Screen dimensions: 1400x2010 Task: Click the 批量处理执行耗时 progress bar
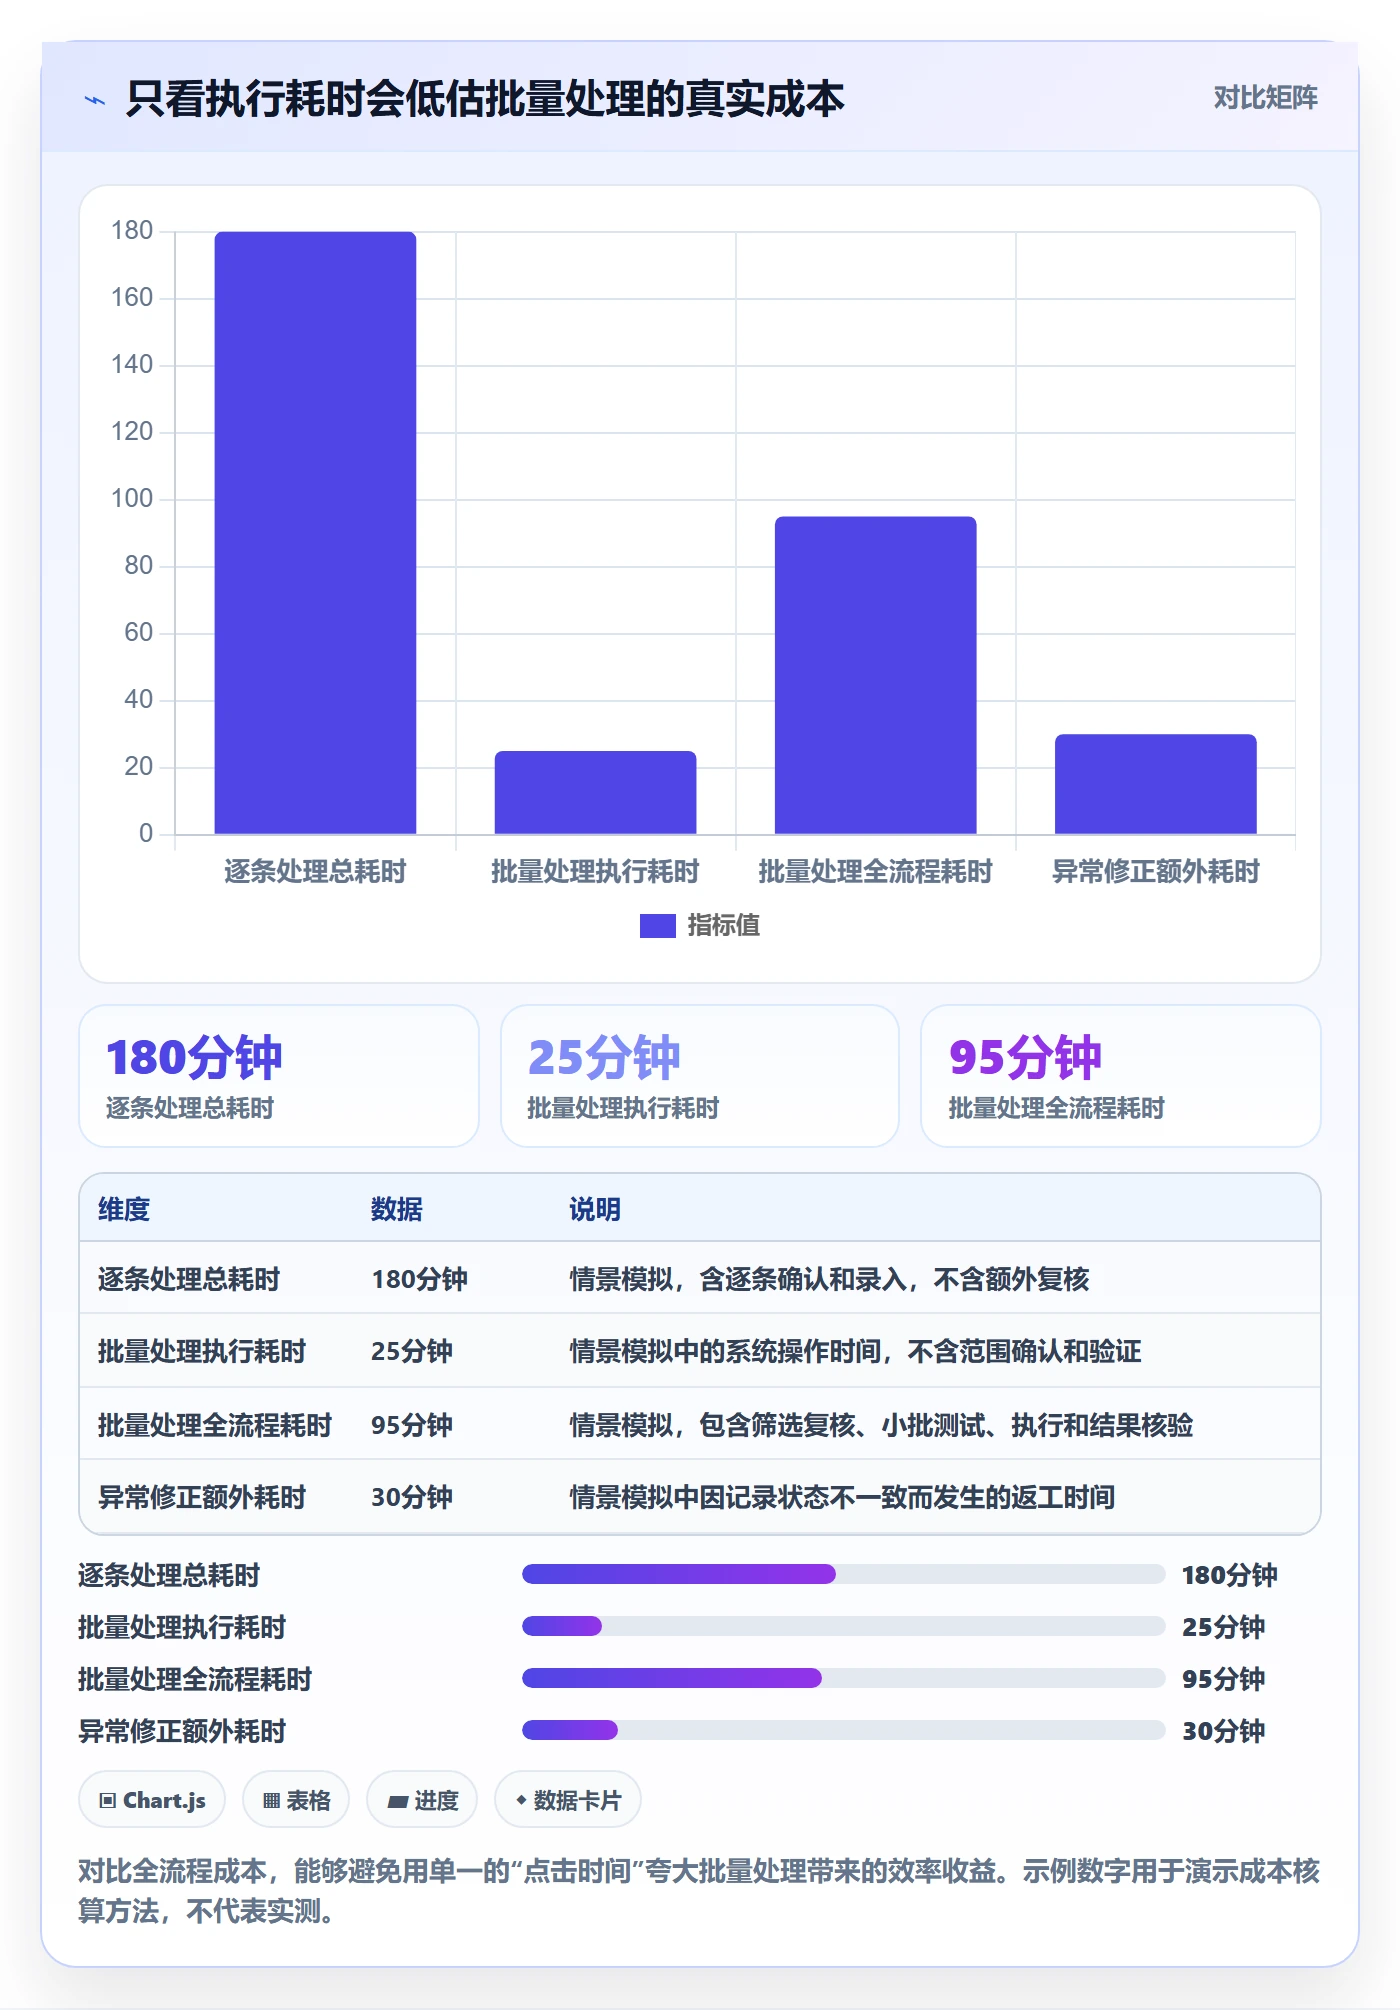click(843, 1626)
